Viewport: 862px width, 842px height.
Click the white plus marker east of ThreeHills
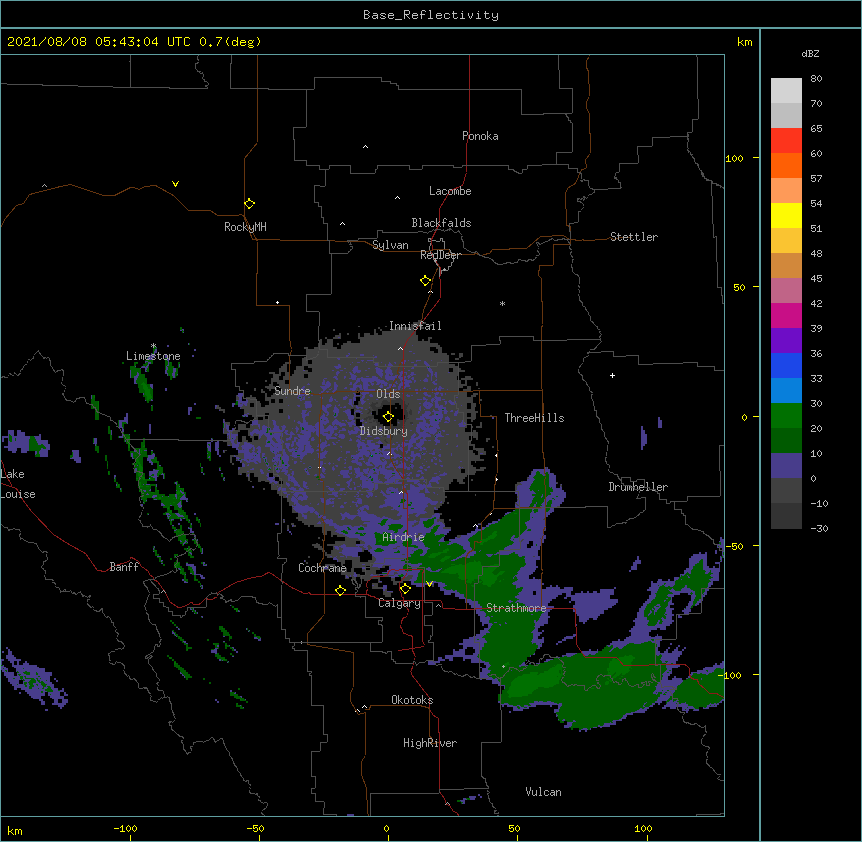(x=612, y=375)
